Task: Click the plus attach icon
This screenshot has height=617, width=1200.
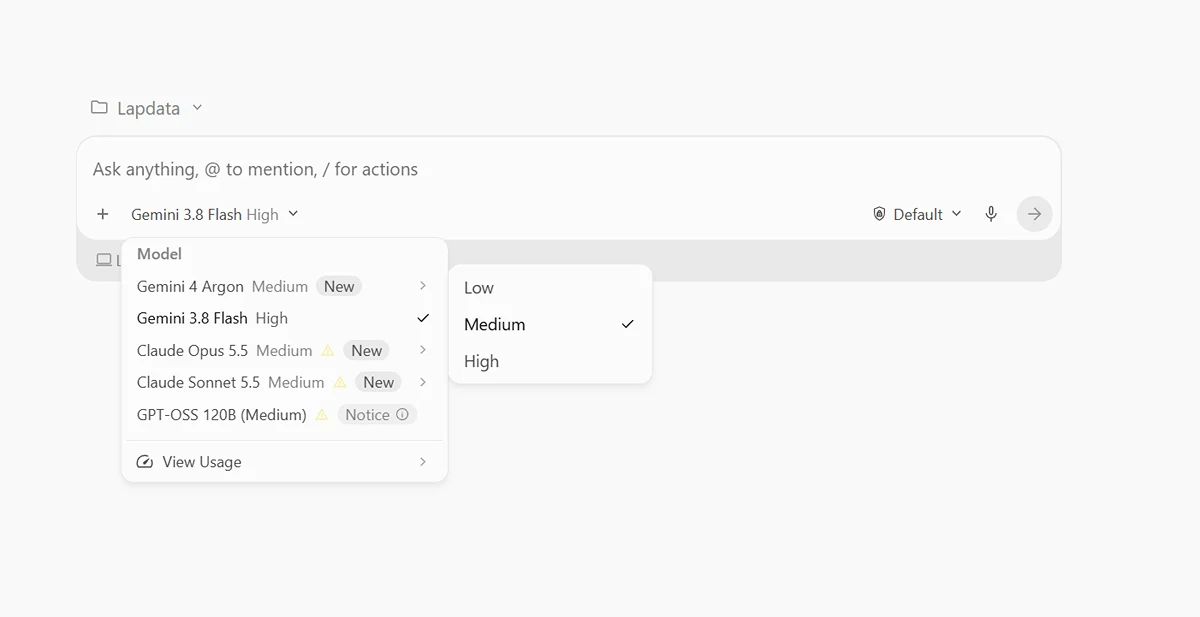Action: point(102,214)
